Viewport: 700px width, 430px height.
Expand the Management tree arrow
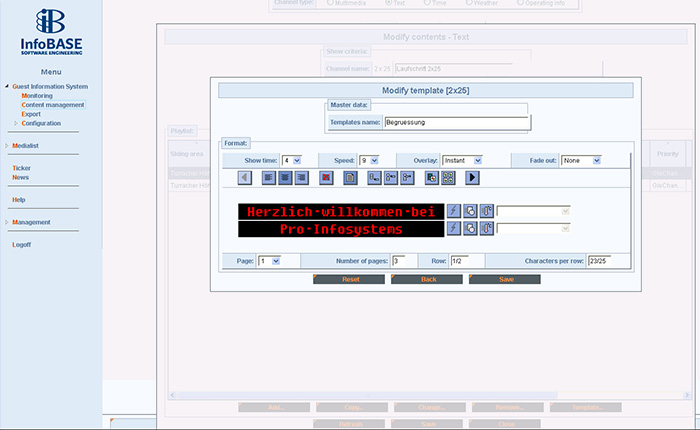(7, 222)
